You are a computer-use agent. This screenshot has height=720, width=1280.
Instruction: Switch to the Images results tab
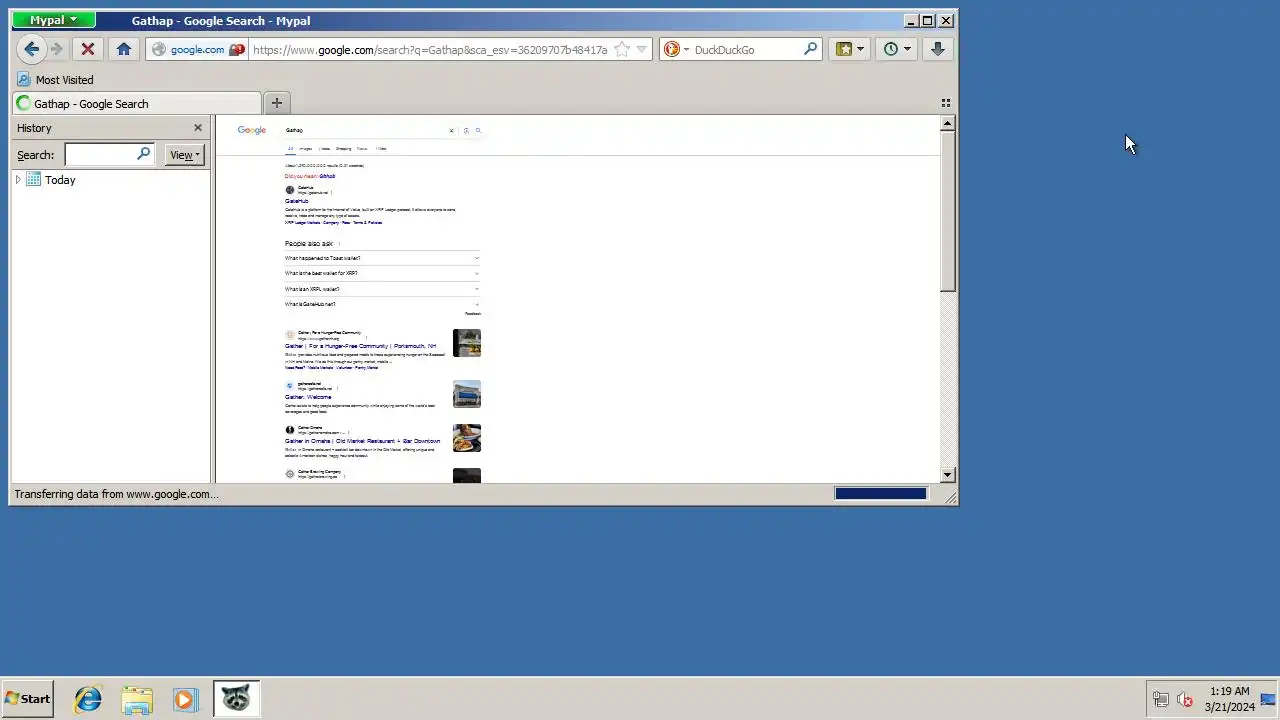point(306,149)
